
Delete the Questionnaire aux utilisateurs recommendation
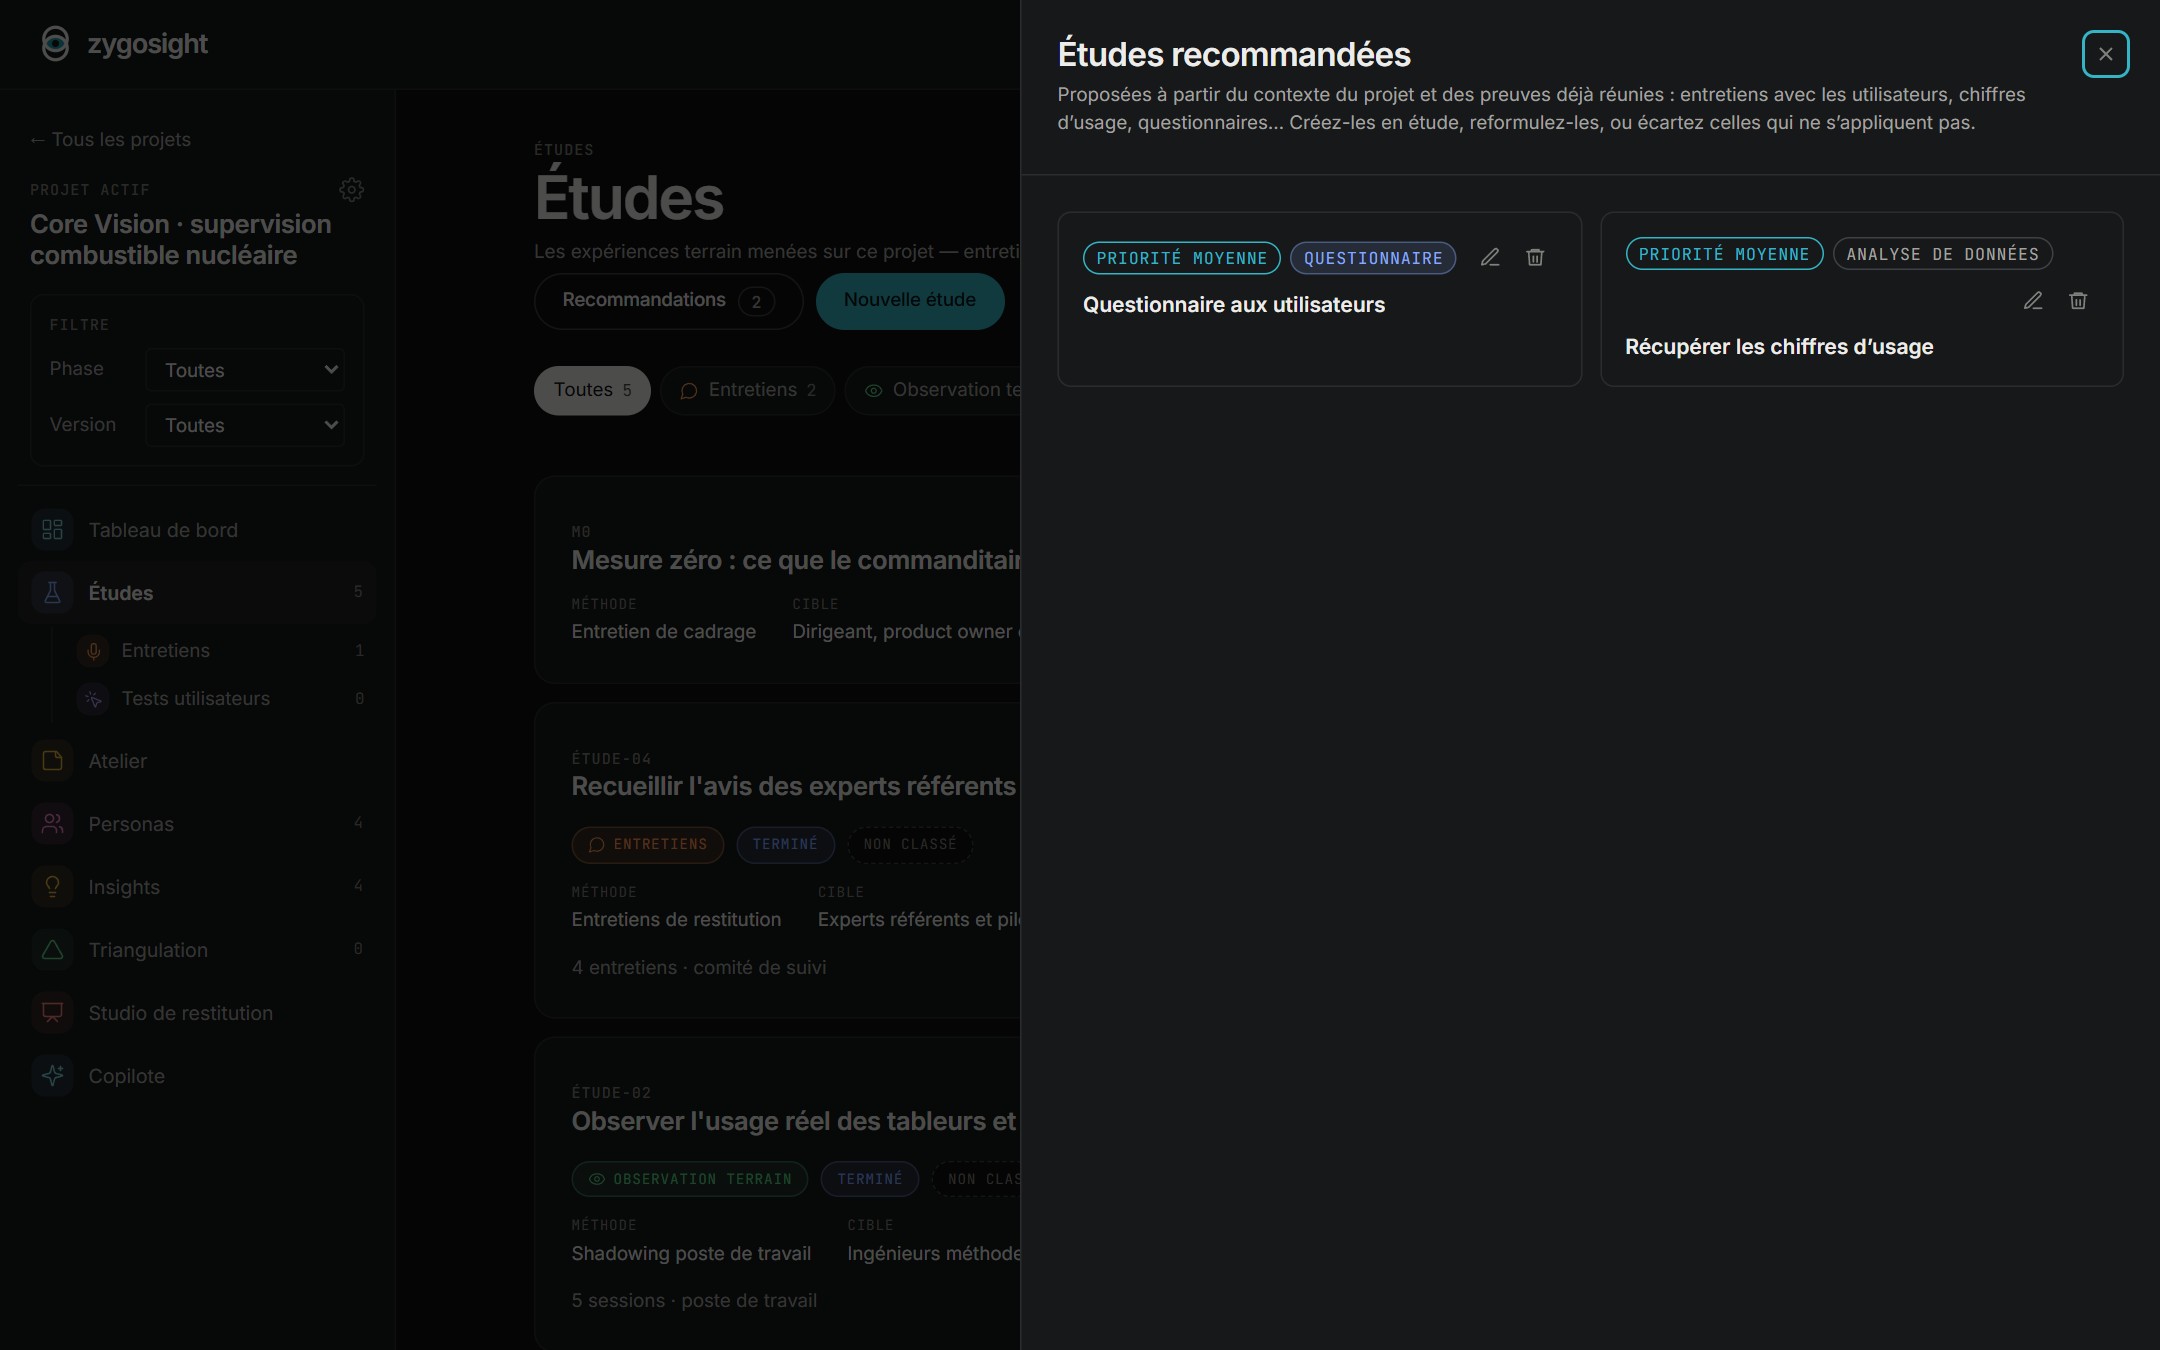click(1535, 258)
